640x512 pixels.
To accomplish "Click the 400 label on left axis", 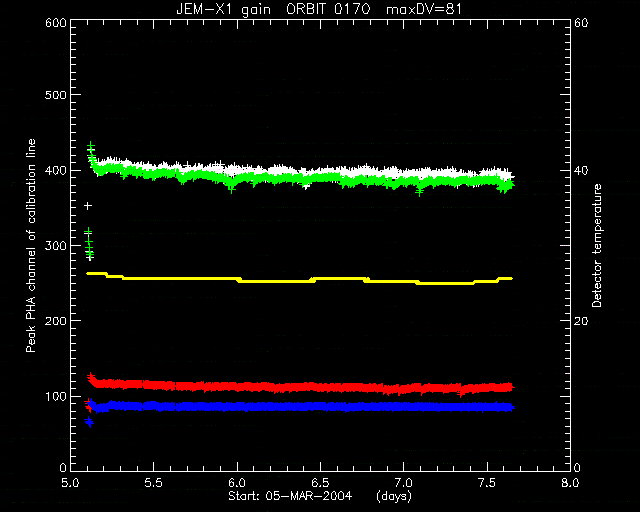I will tap(56, 170).
